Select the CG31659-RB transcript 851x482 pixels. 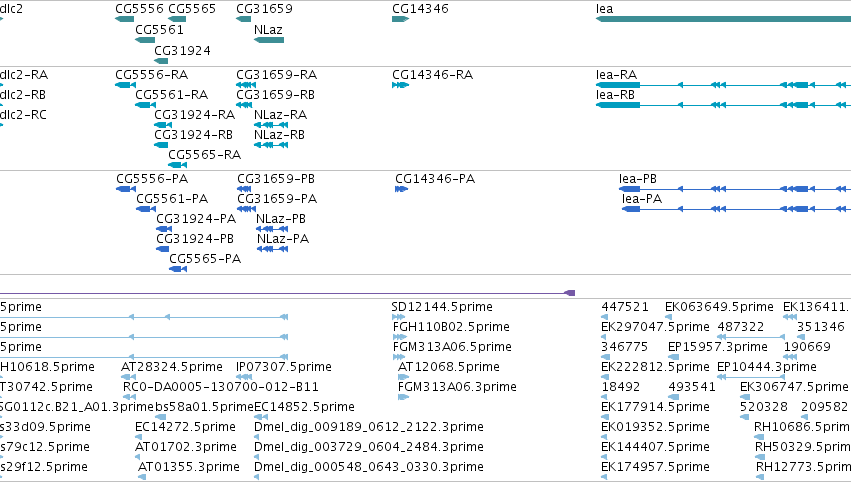tap(244, 105)
